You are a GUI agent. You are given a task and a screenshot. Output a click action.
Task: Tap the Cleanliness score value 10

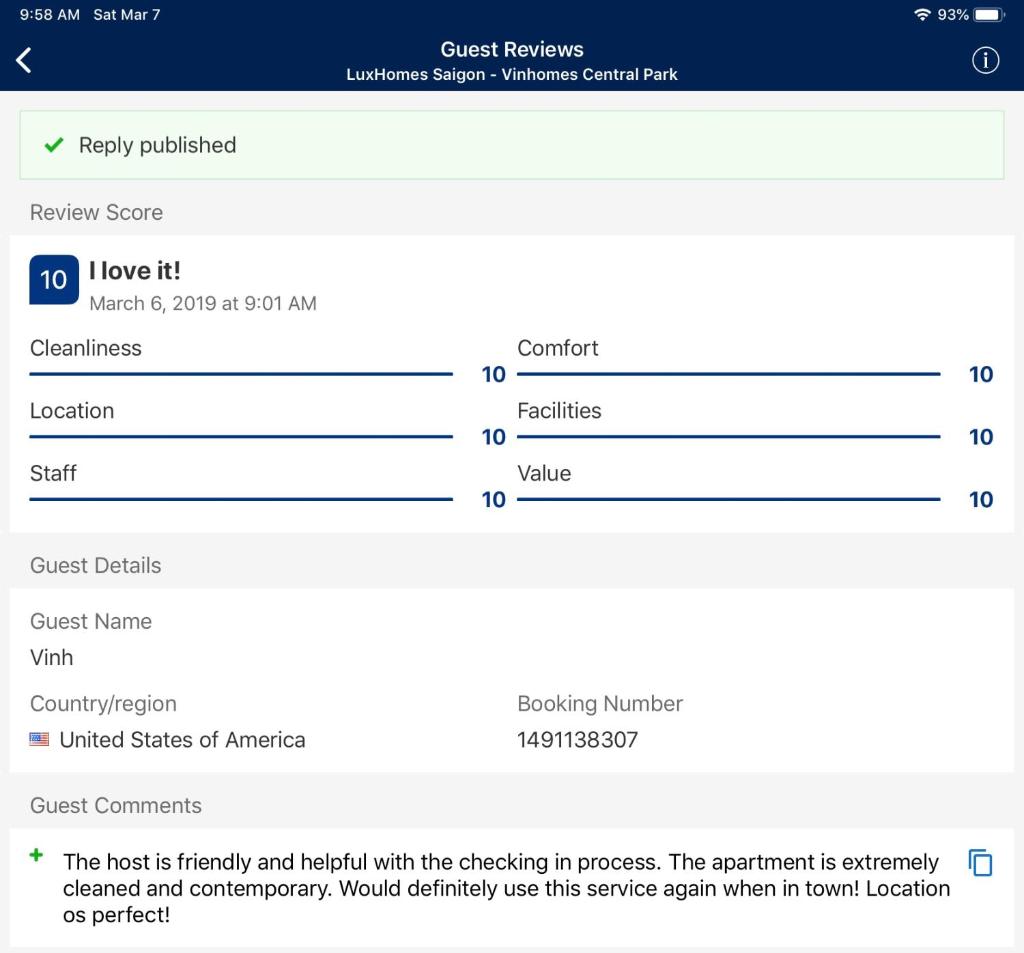tap(494, 374)
